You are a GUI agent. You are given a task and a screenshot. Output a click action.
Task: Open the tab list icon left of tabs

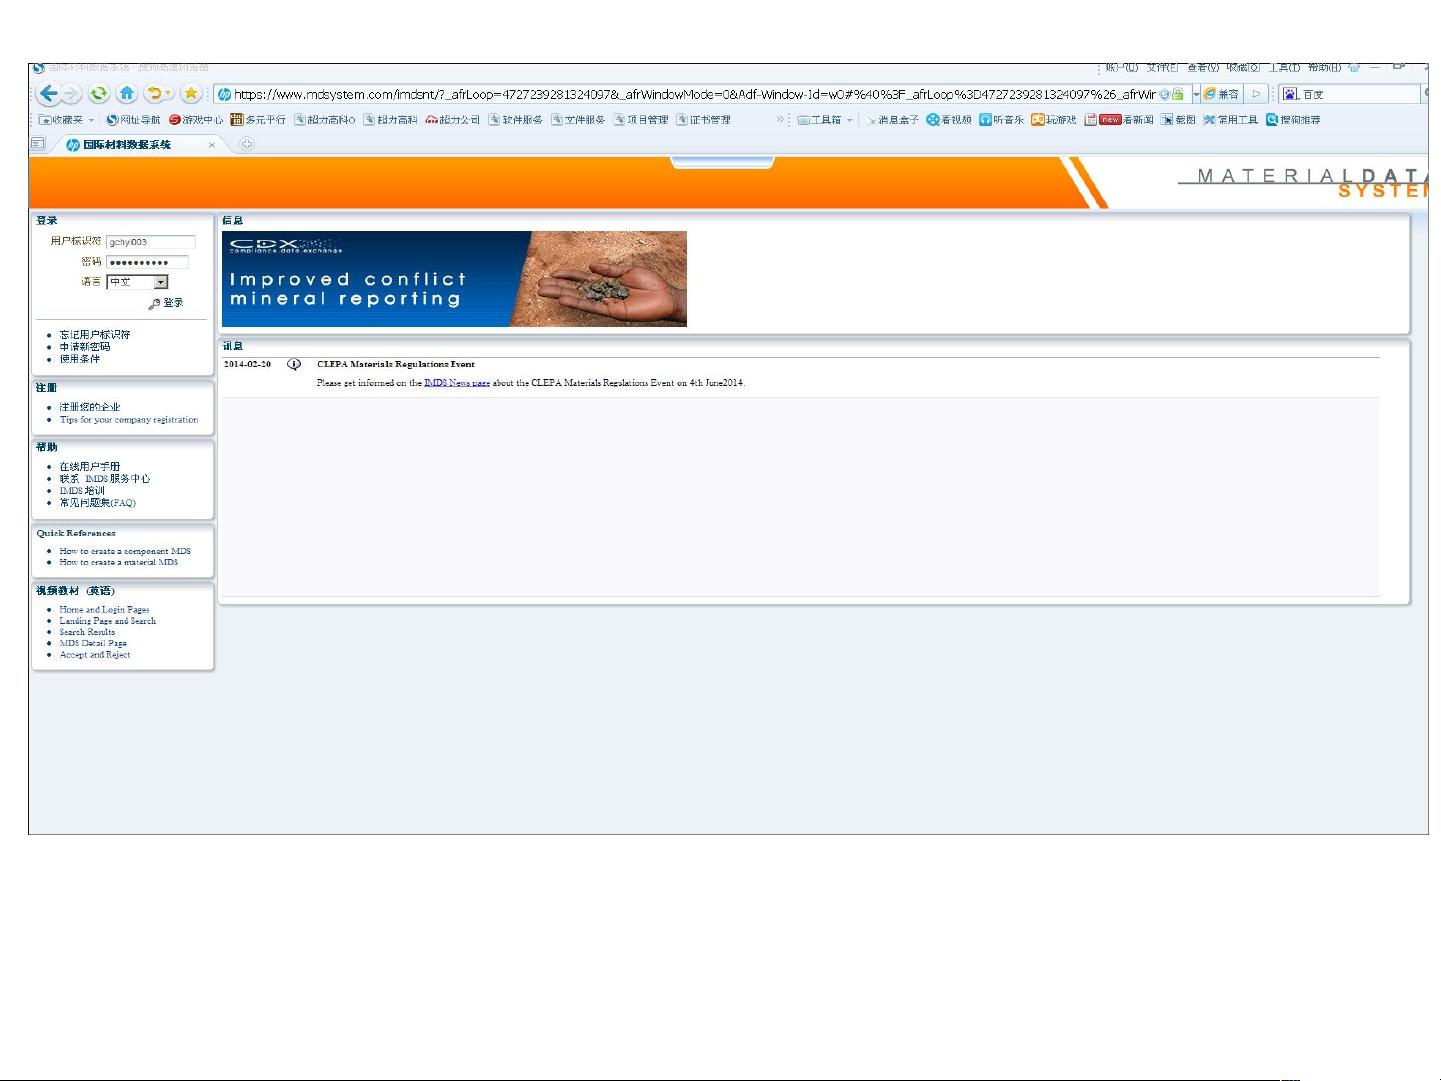[x=38, y=144]
